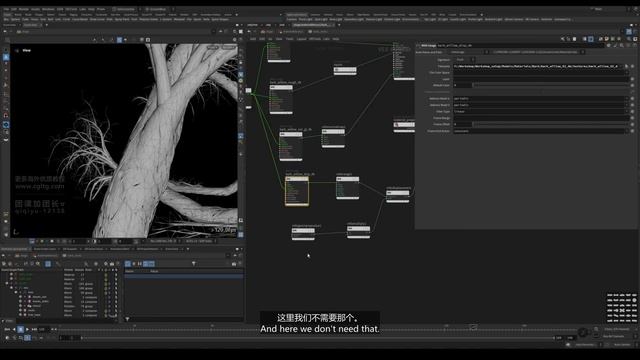Open the Edit menu in main menu bar
Viewport: 640px width, 360px height.
pyautogui.click(x=14, y=9)
